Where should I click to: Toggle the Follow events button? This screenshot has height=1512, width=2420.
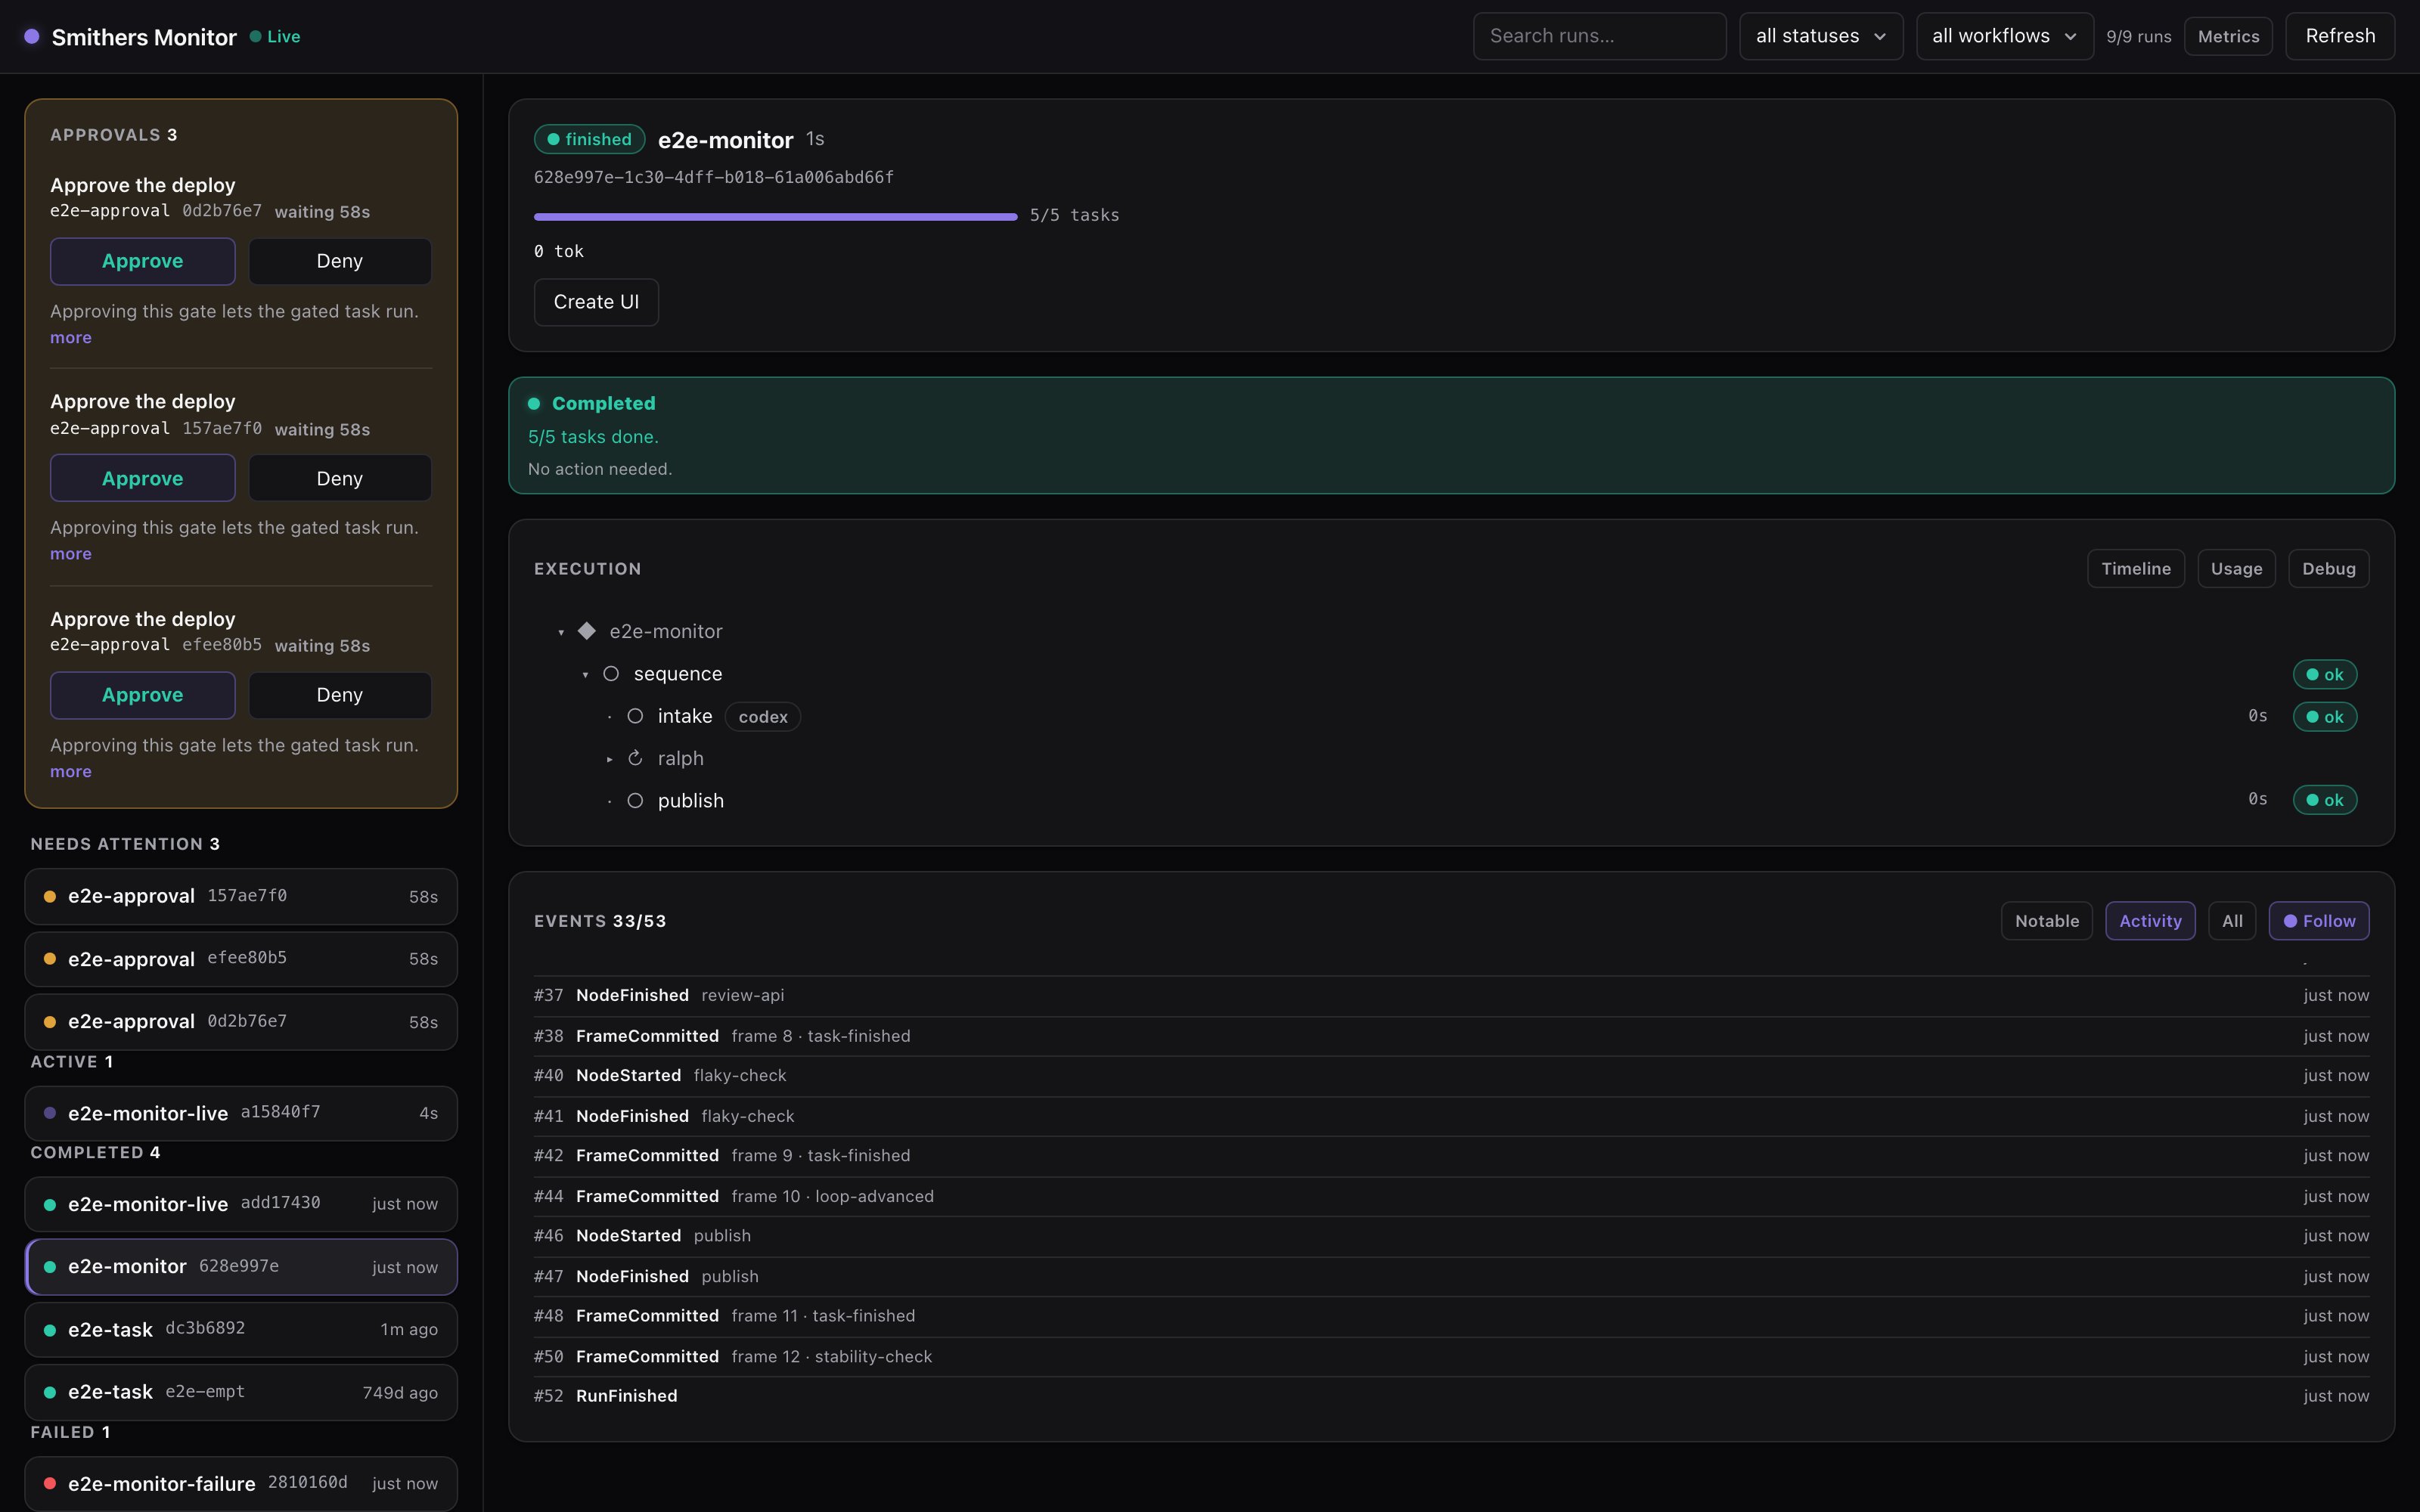(2319, 921)
